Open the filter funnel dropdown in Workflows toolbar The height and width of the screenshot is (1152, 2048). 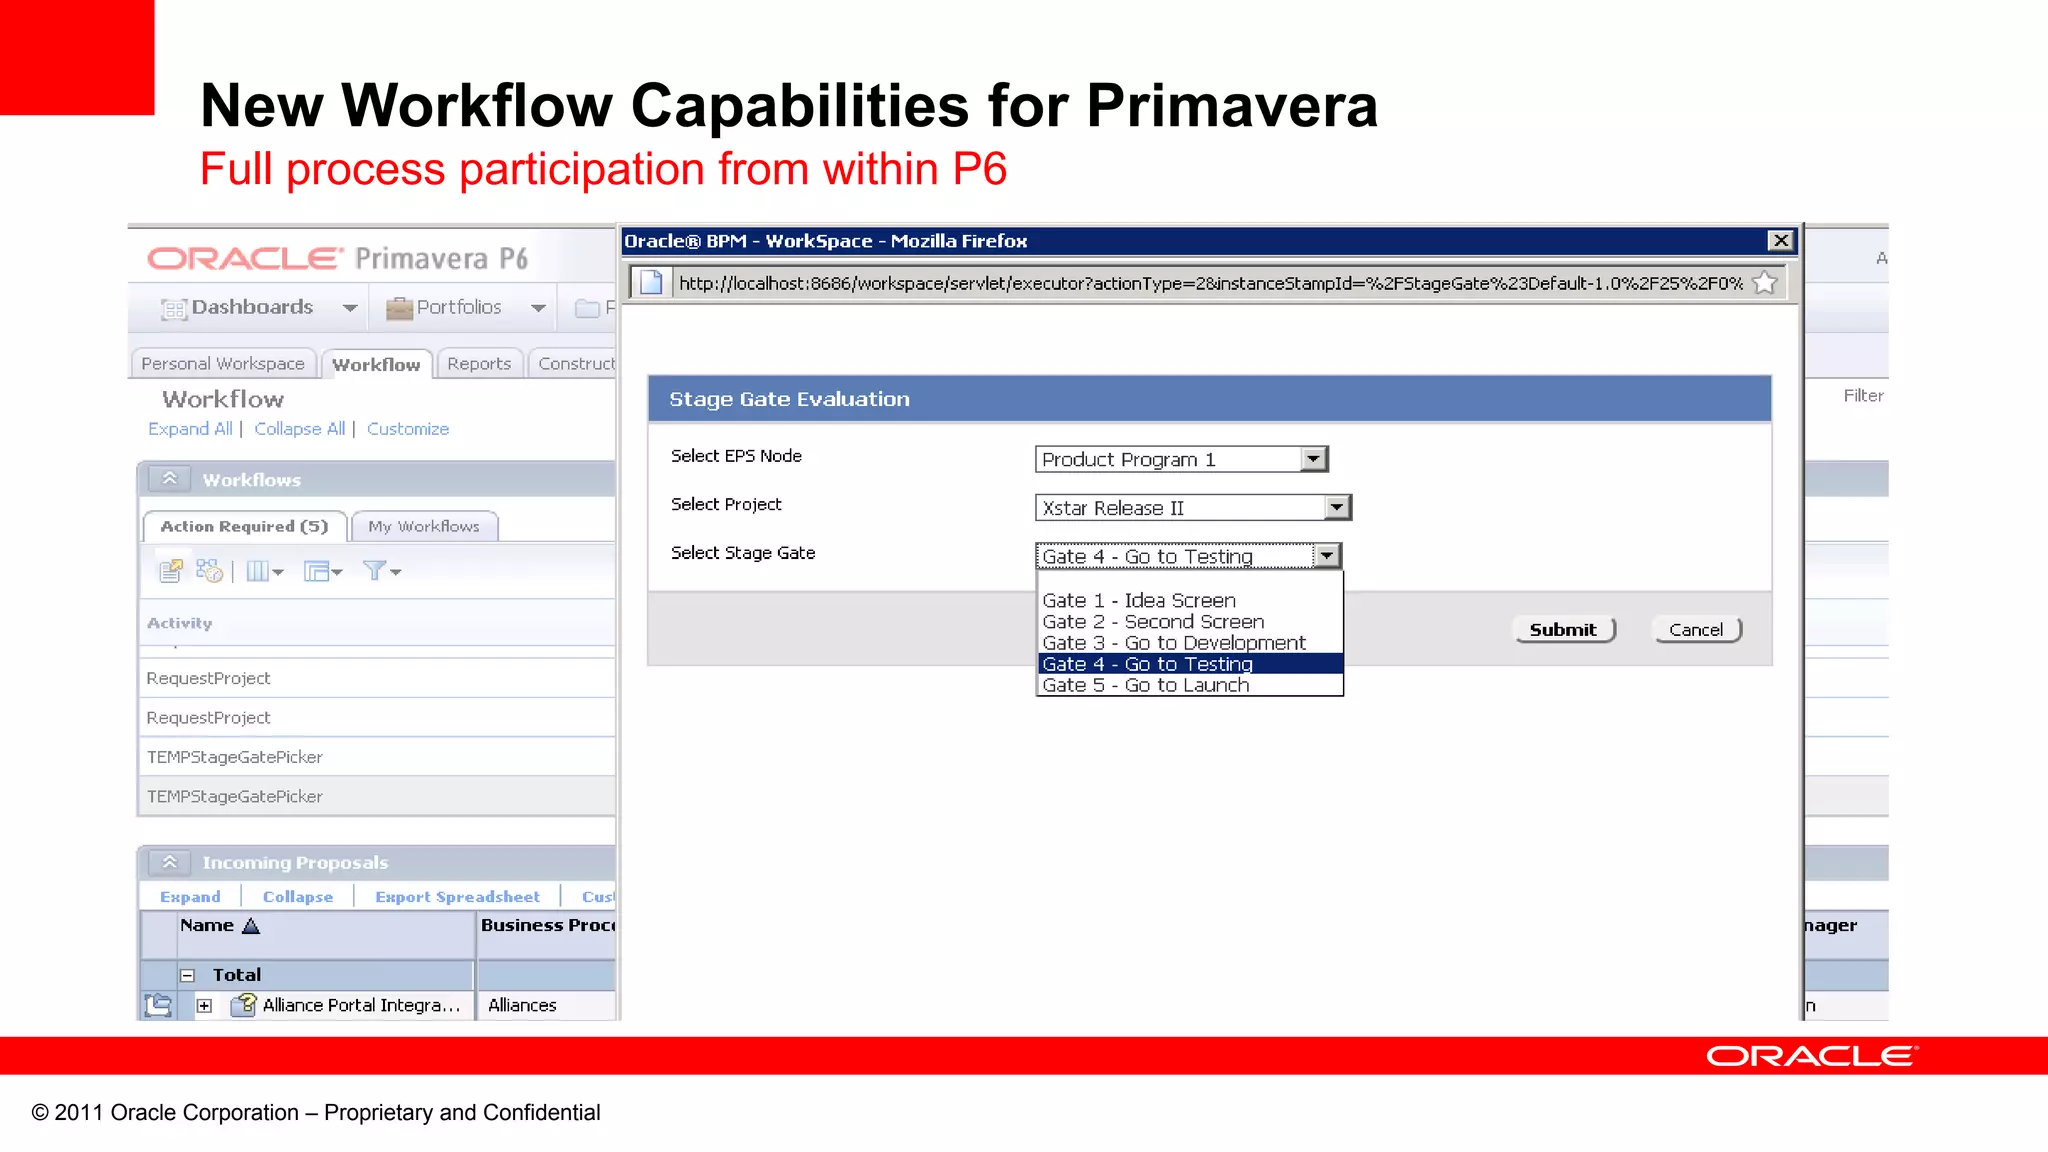381,571
